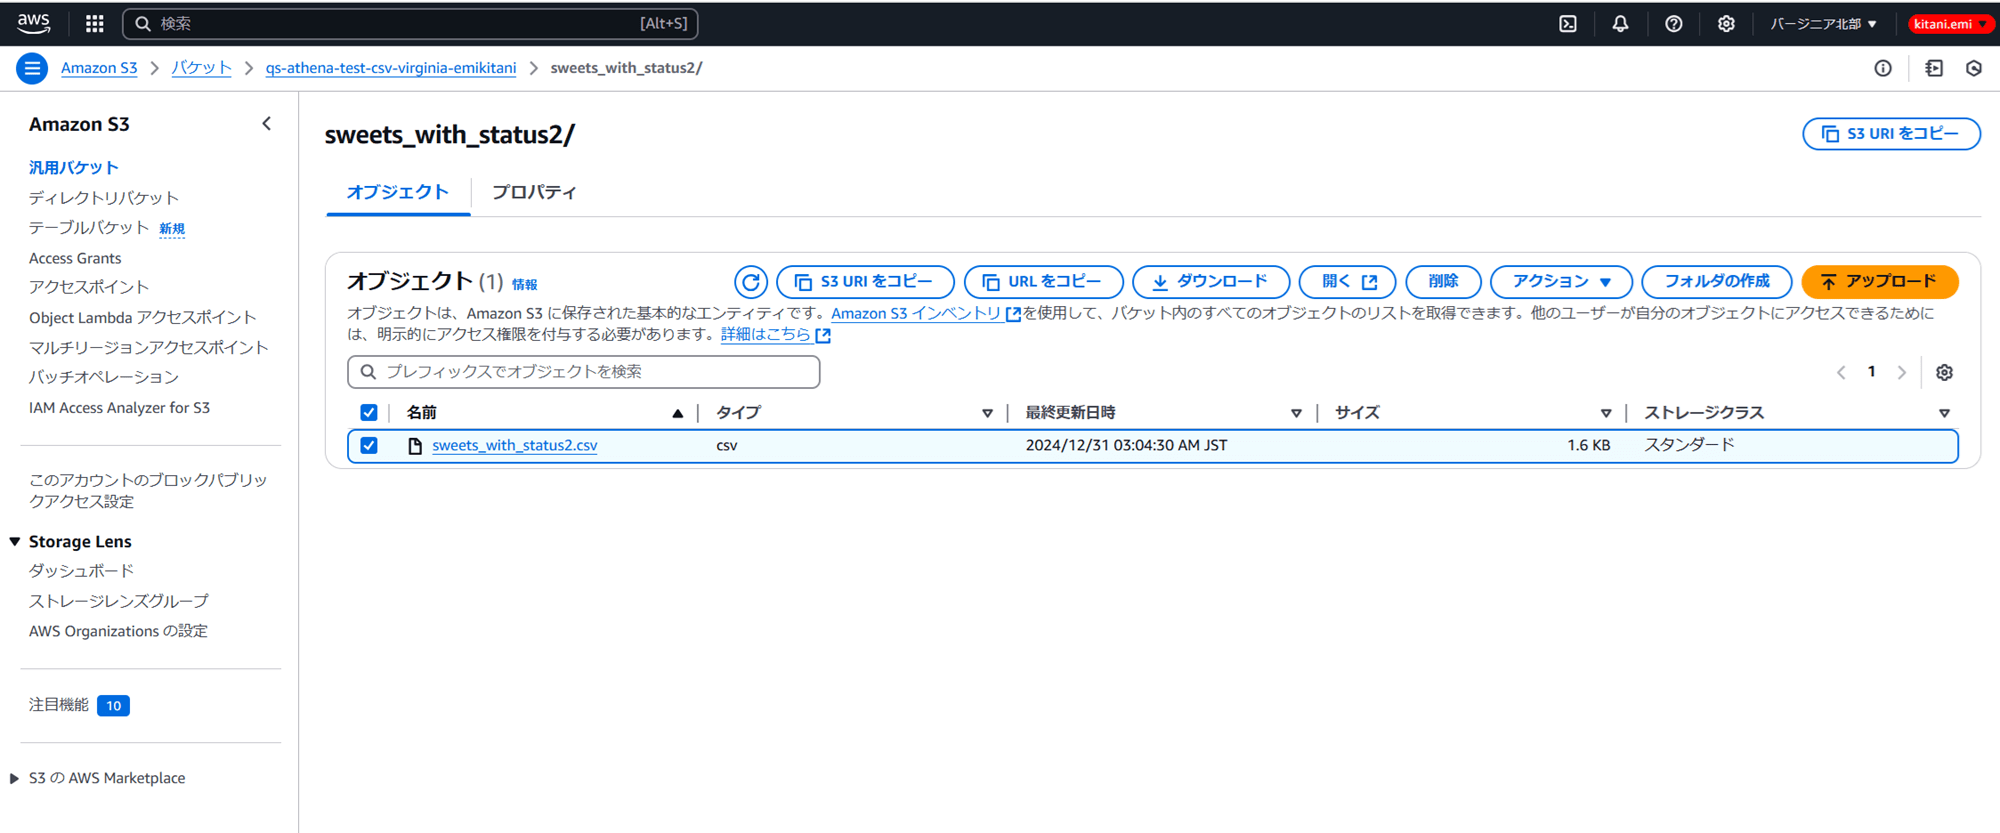Open the アクション dropdown
This screenshot has width=2000, height=833.
(x=1561, y=282)
